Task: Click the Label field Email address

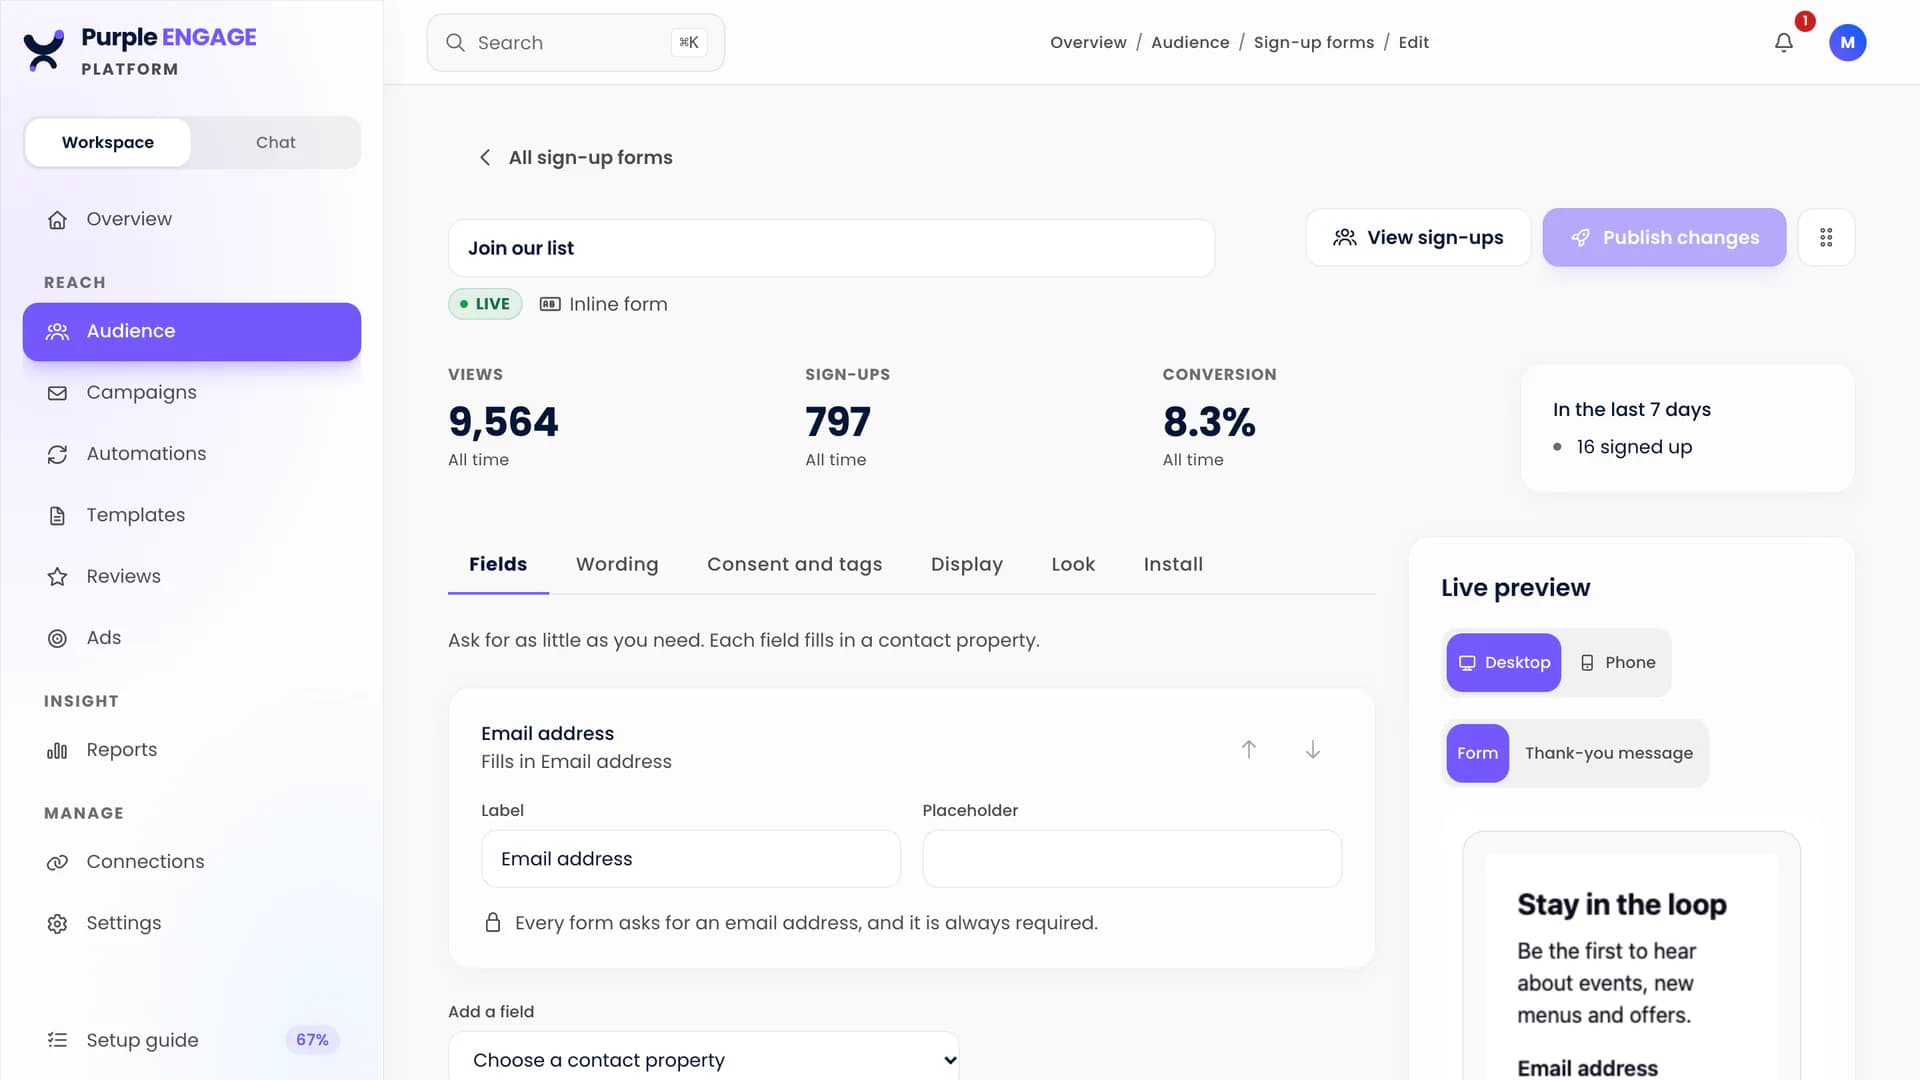Action: pyautogui.click(x=691, y=859)
